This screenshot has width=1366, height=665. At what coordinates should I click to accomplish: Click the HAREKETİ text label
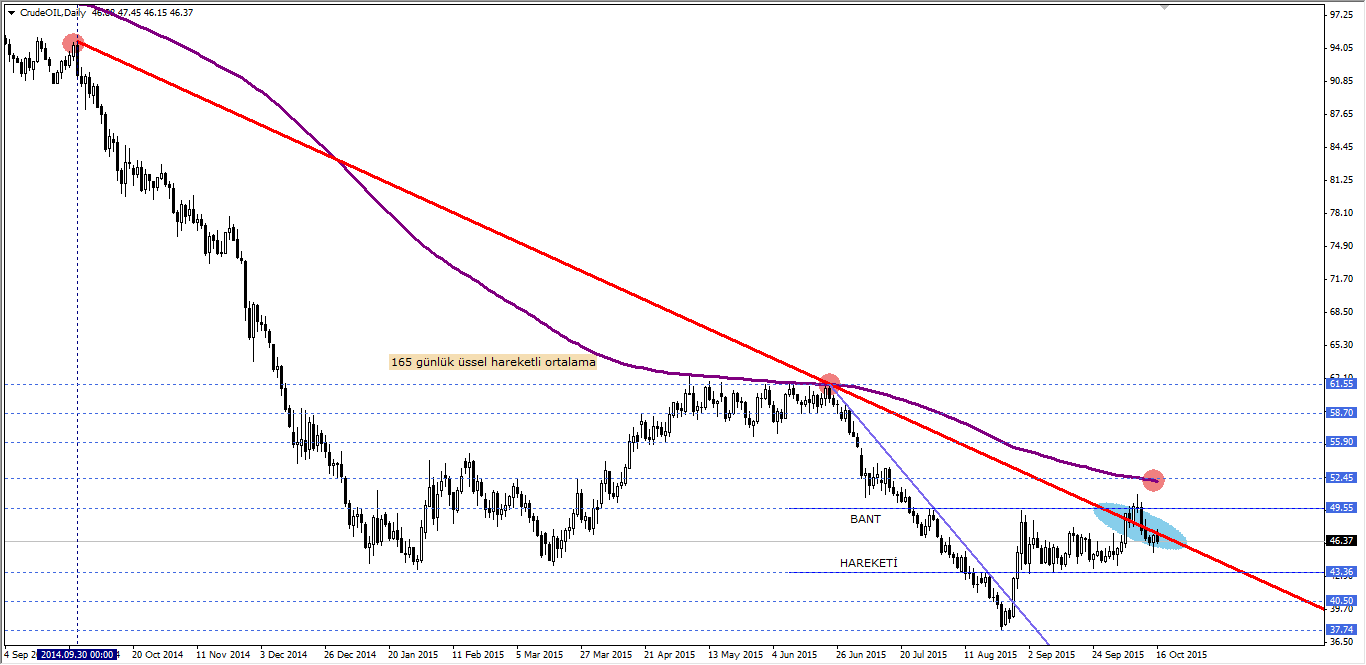868,564
